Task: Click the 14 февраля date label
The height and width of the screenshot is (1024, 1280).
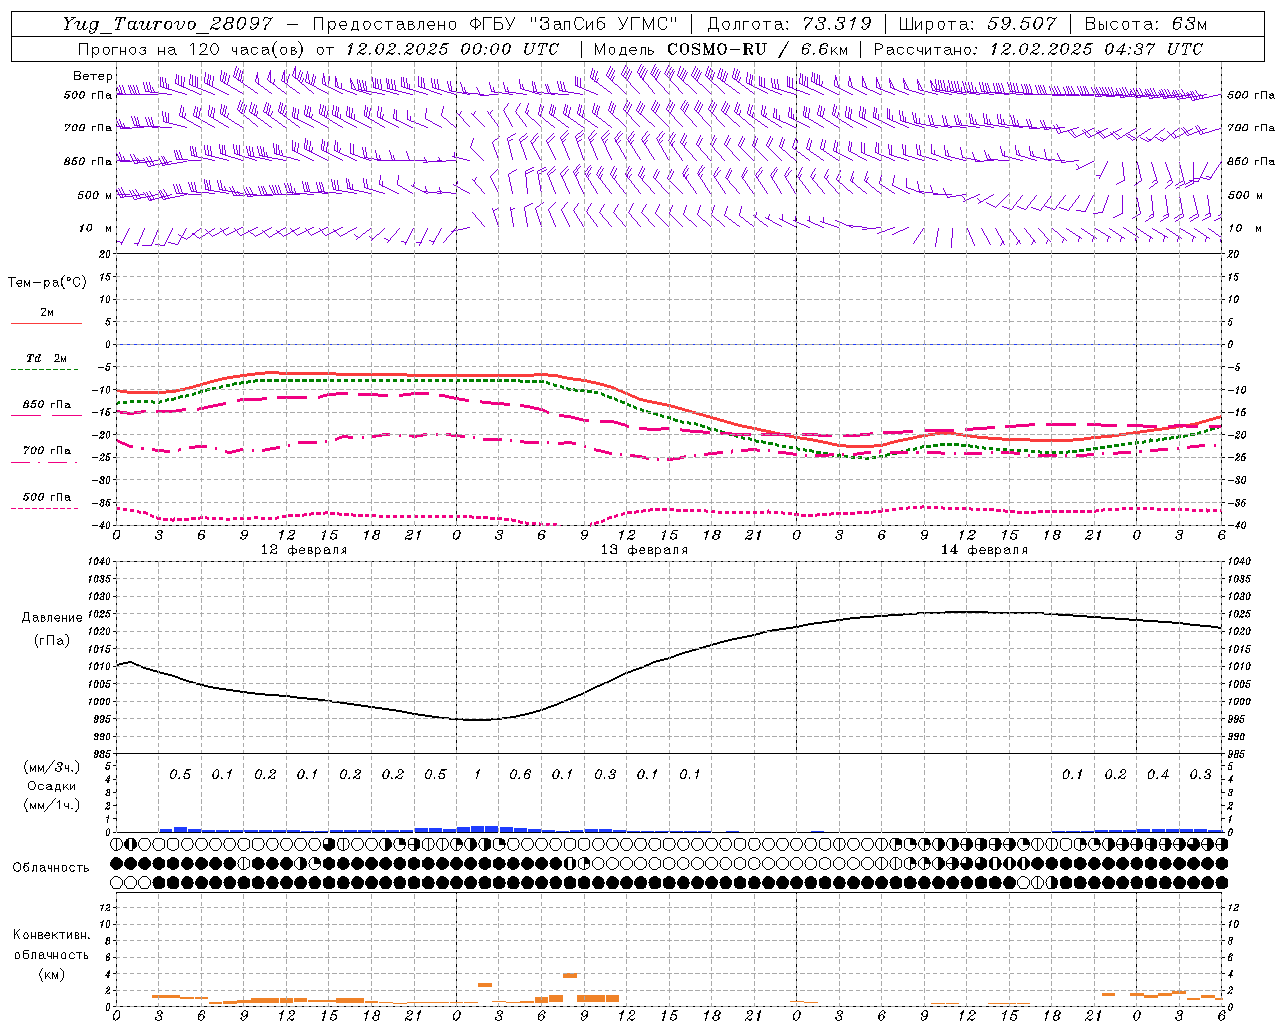Action: click(984, 550)
